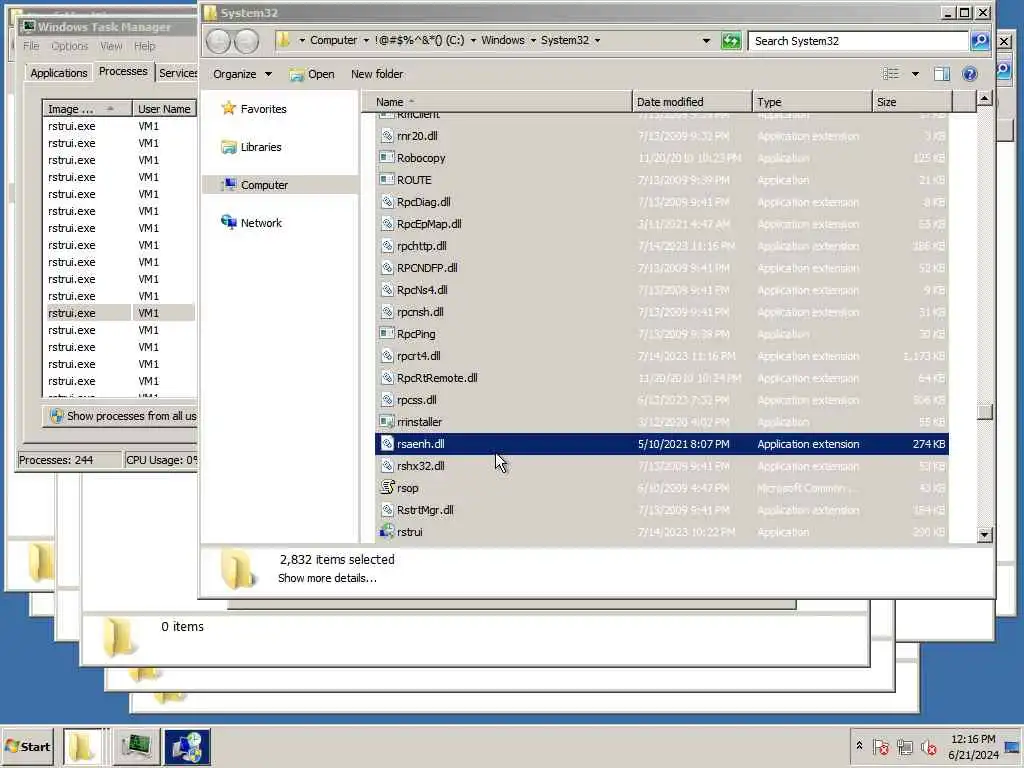Image resolution: width=1024 pixels, height=768 pixels.
Task: Click the Back navigation arrow in System32 window
Action: (218, 41)
